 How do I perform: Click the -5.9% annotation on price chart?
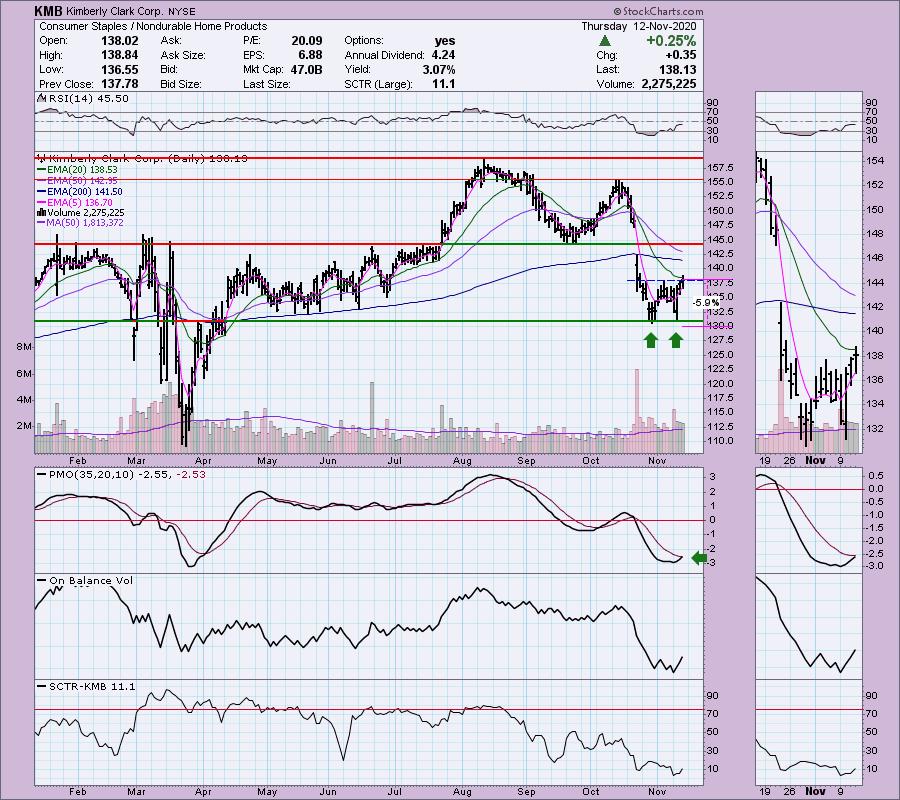click(x=704, y=302)
